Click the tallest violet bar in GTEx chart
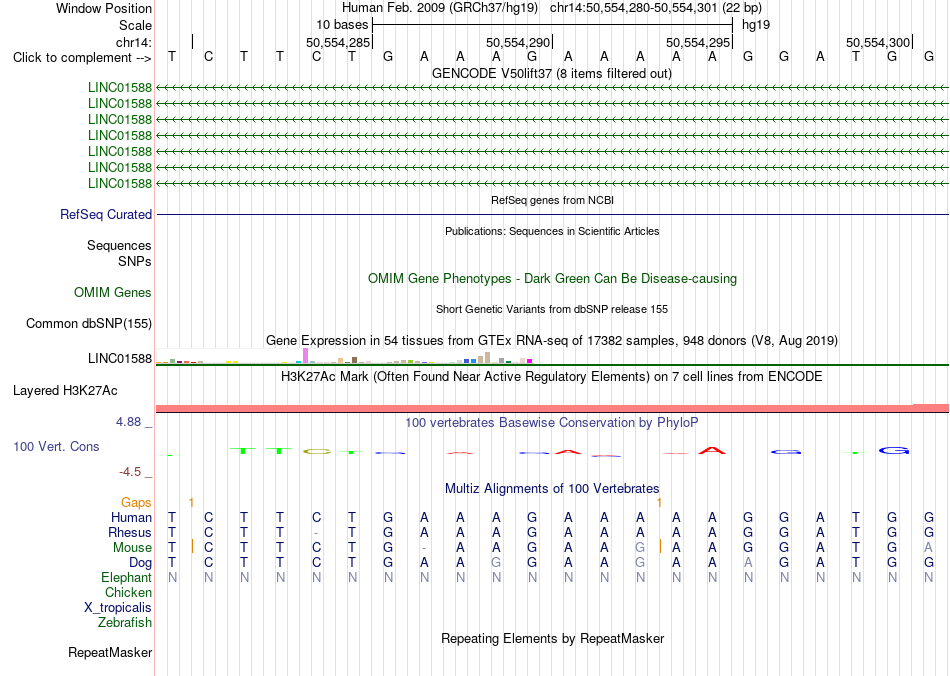Viewport: 950px width, 676px height. [306, 356]
